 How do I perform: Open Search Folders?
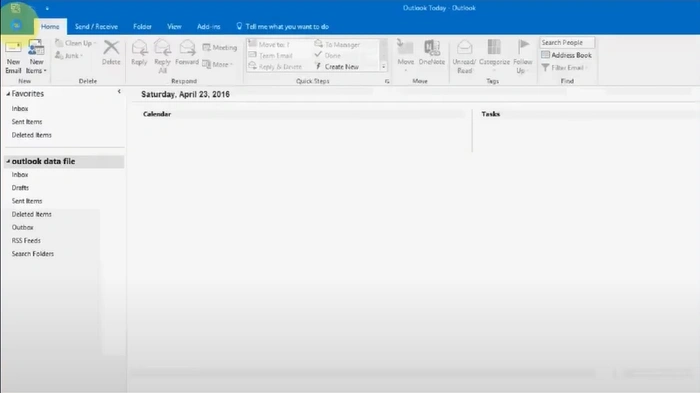(33, 254)
